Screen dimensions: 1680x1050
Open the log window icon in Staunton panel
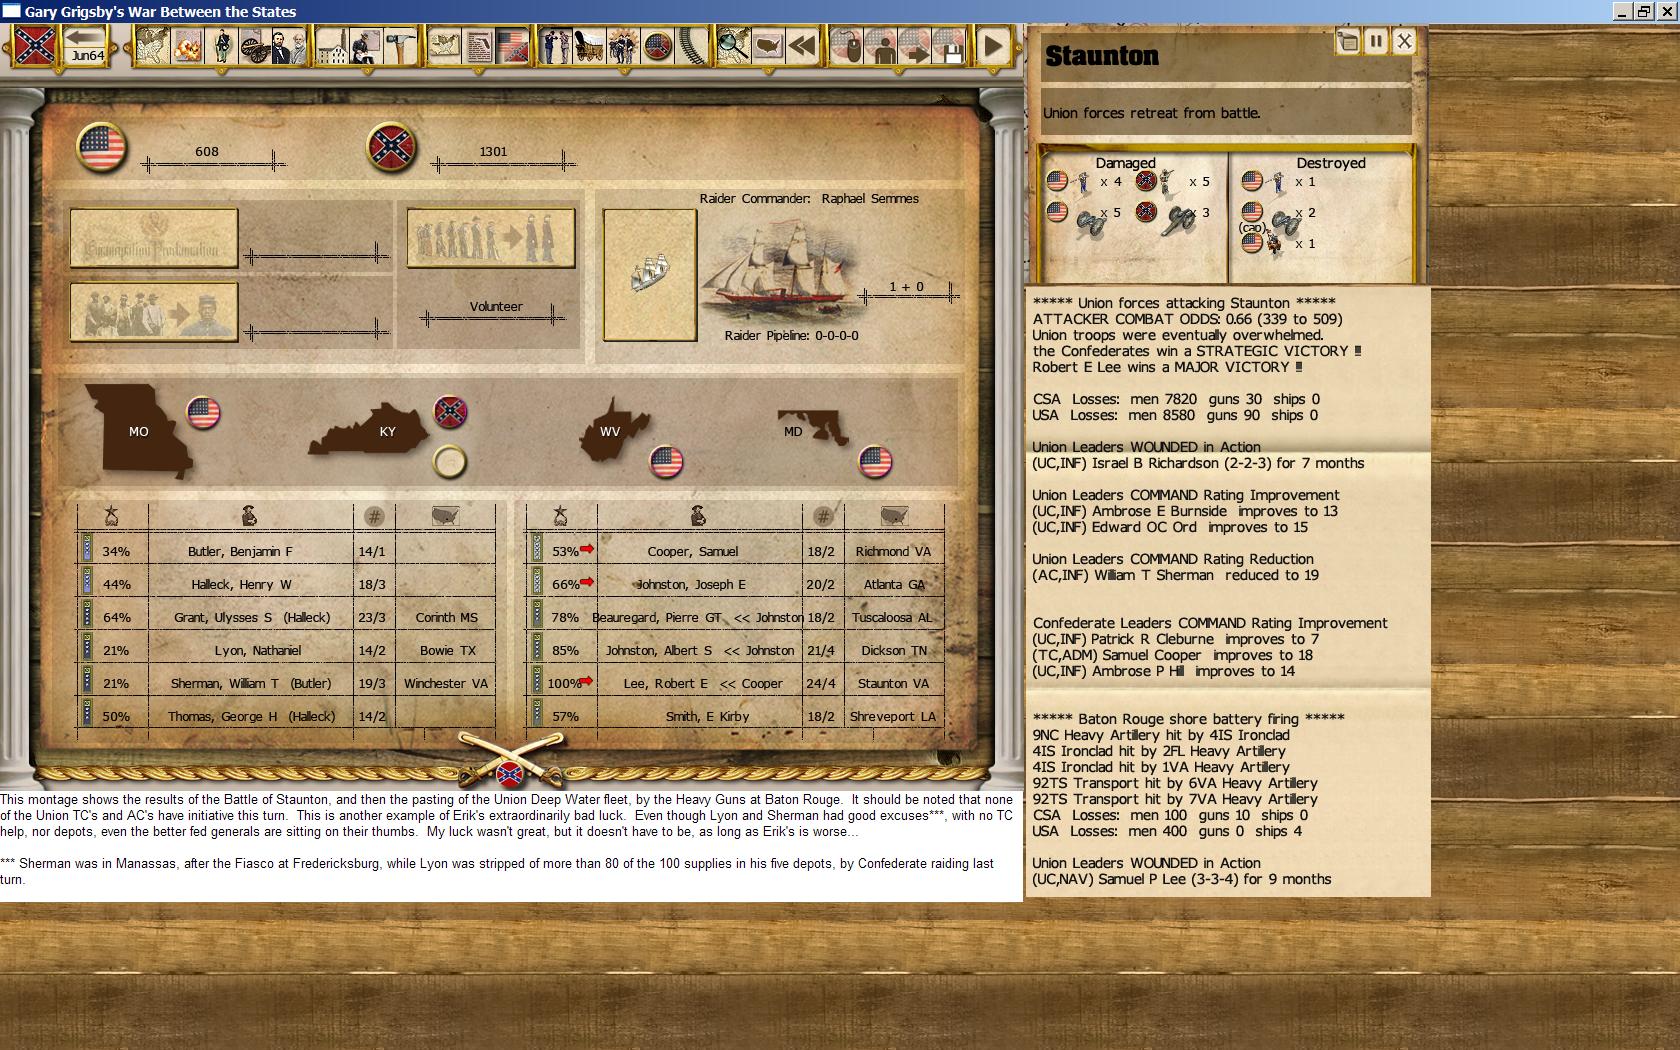(1348, 41)
